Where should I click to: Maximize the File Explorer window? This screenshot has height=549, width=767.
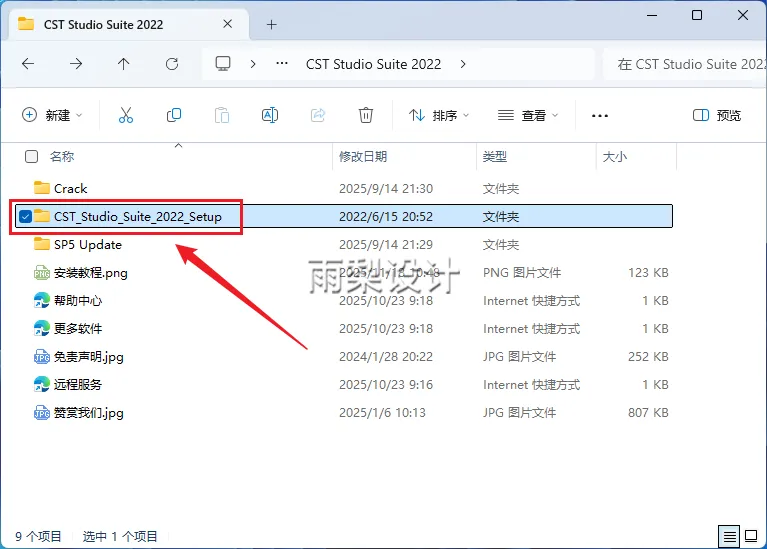697,15
